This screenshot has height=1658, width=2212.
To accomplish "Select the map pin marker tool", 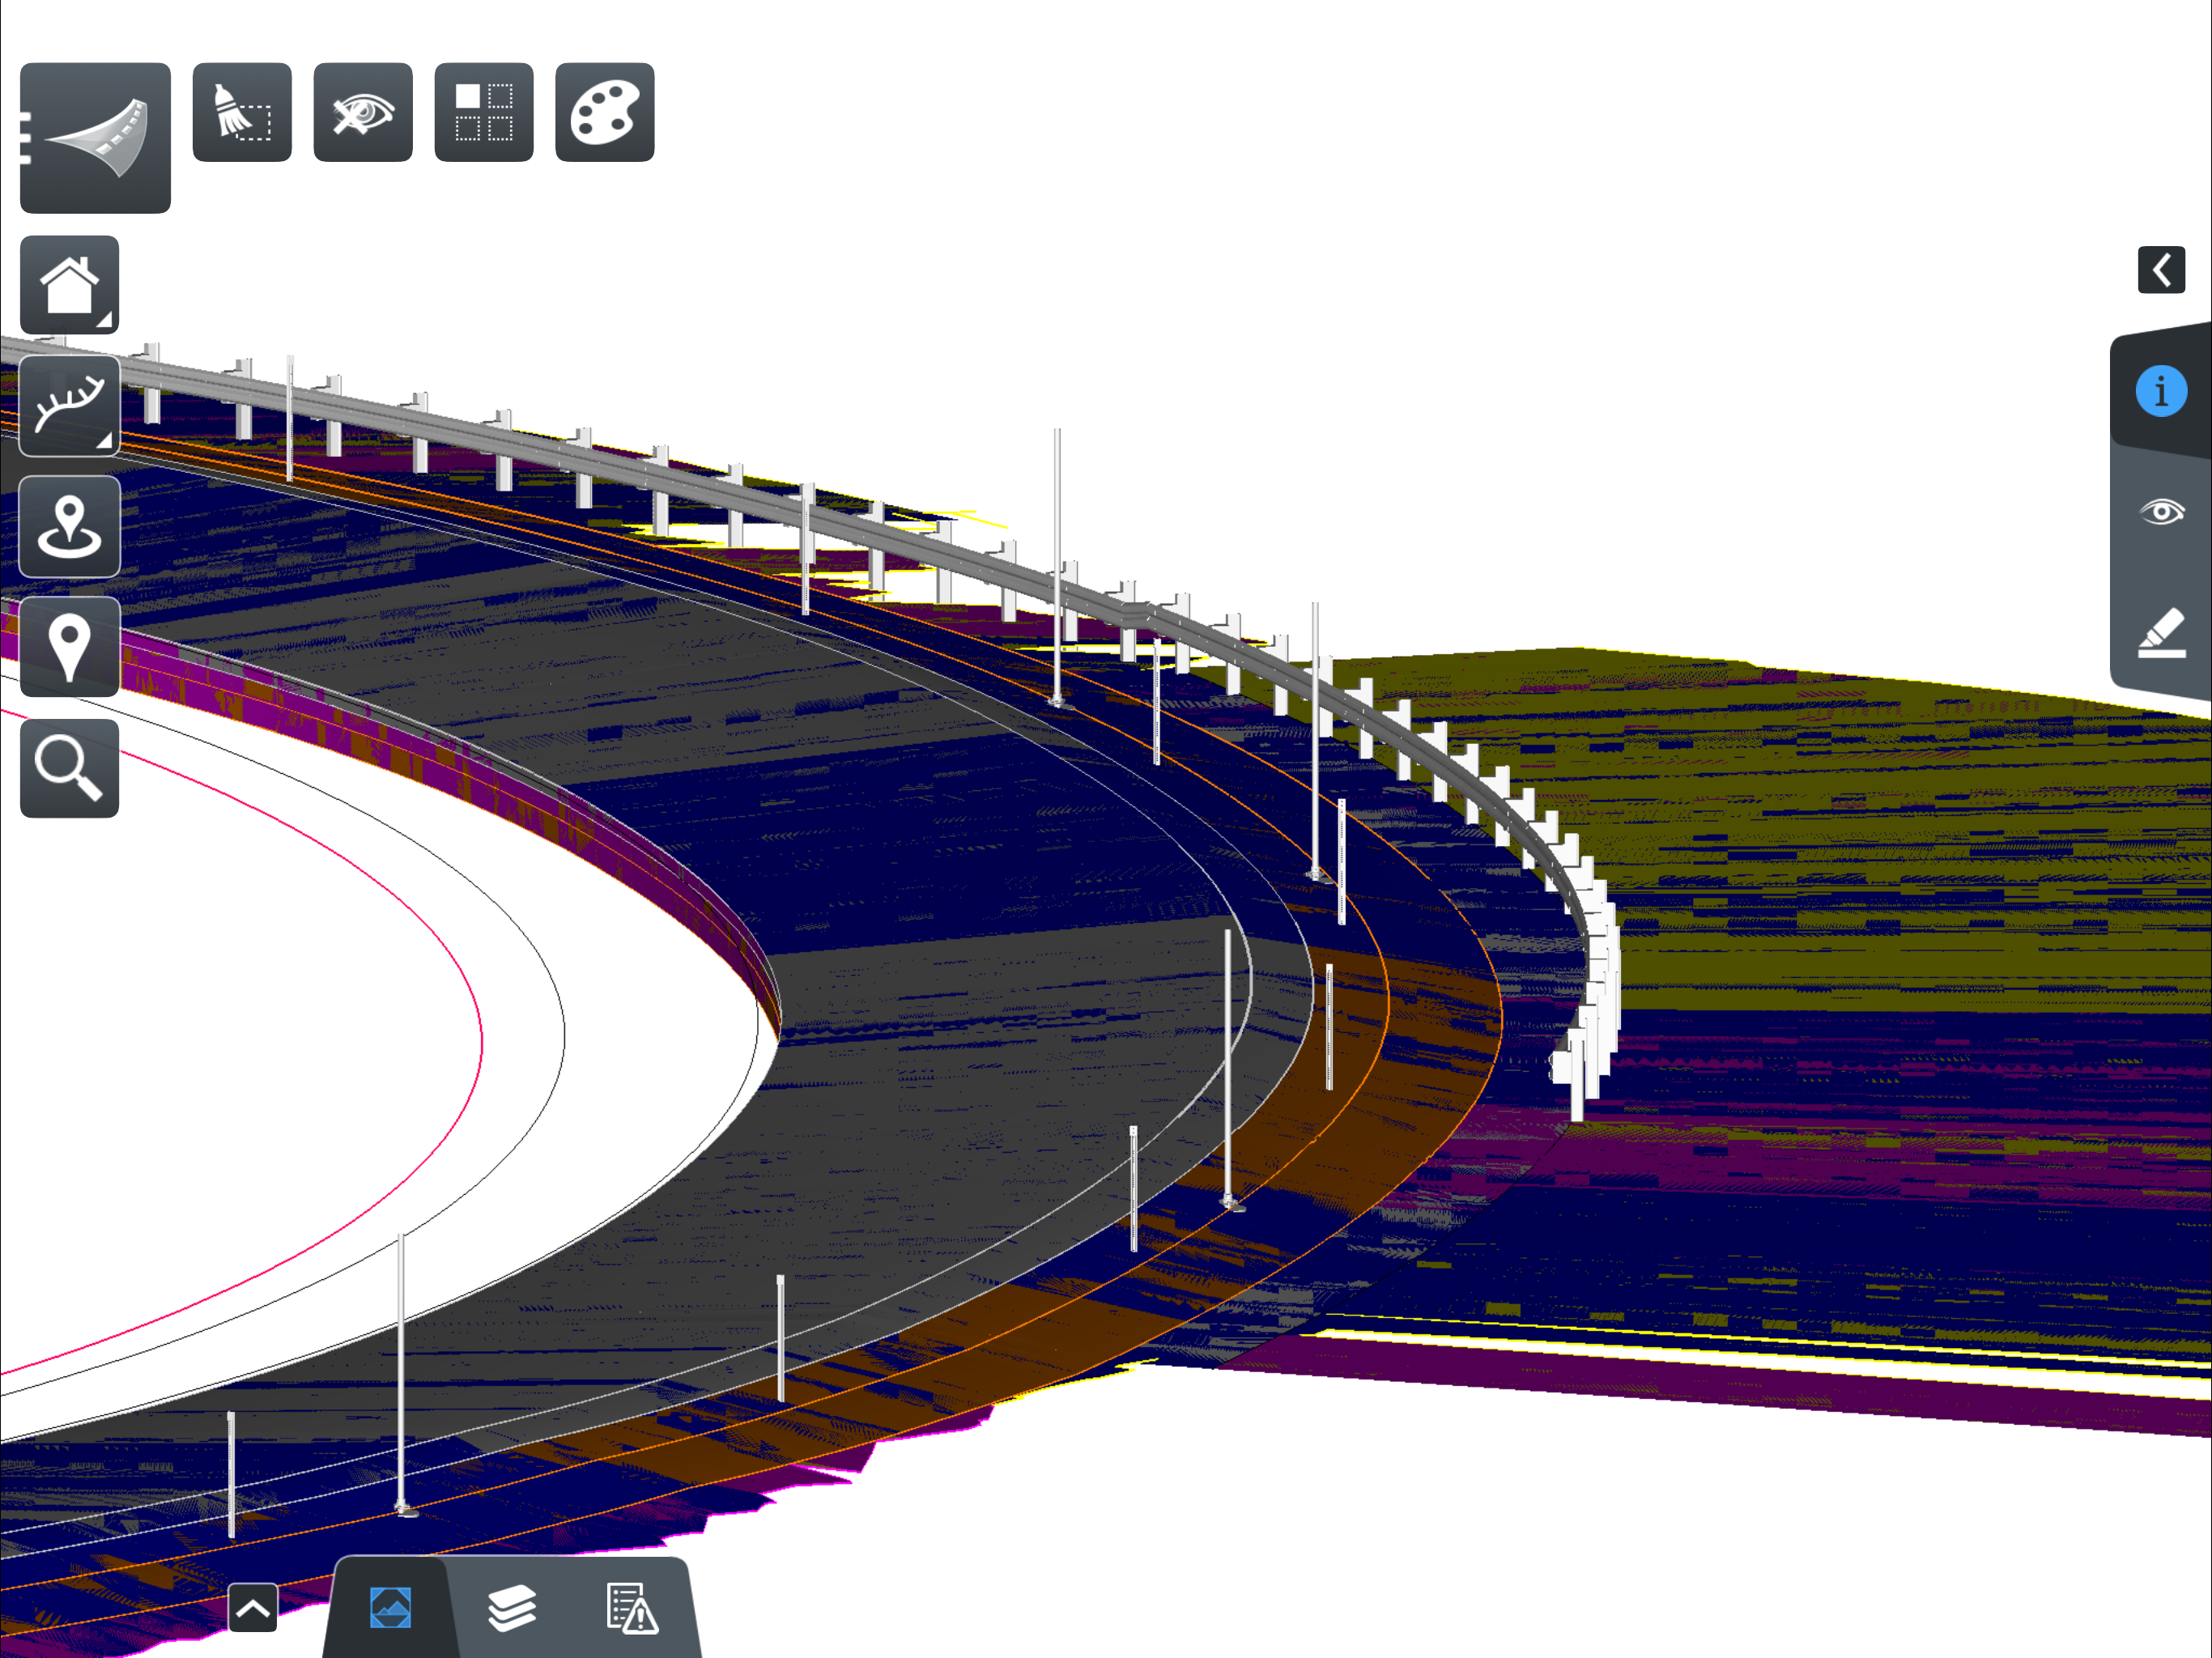I will point(69,647).
